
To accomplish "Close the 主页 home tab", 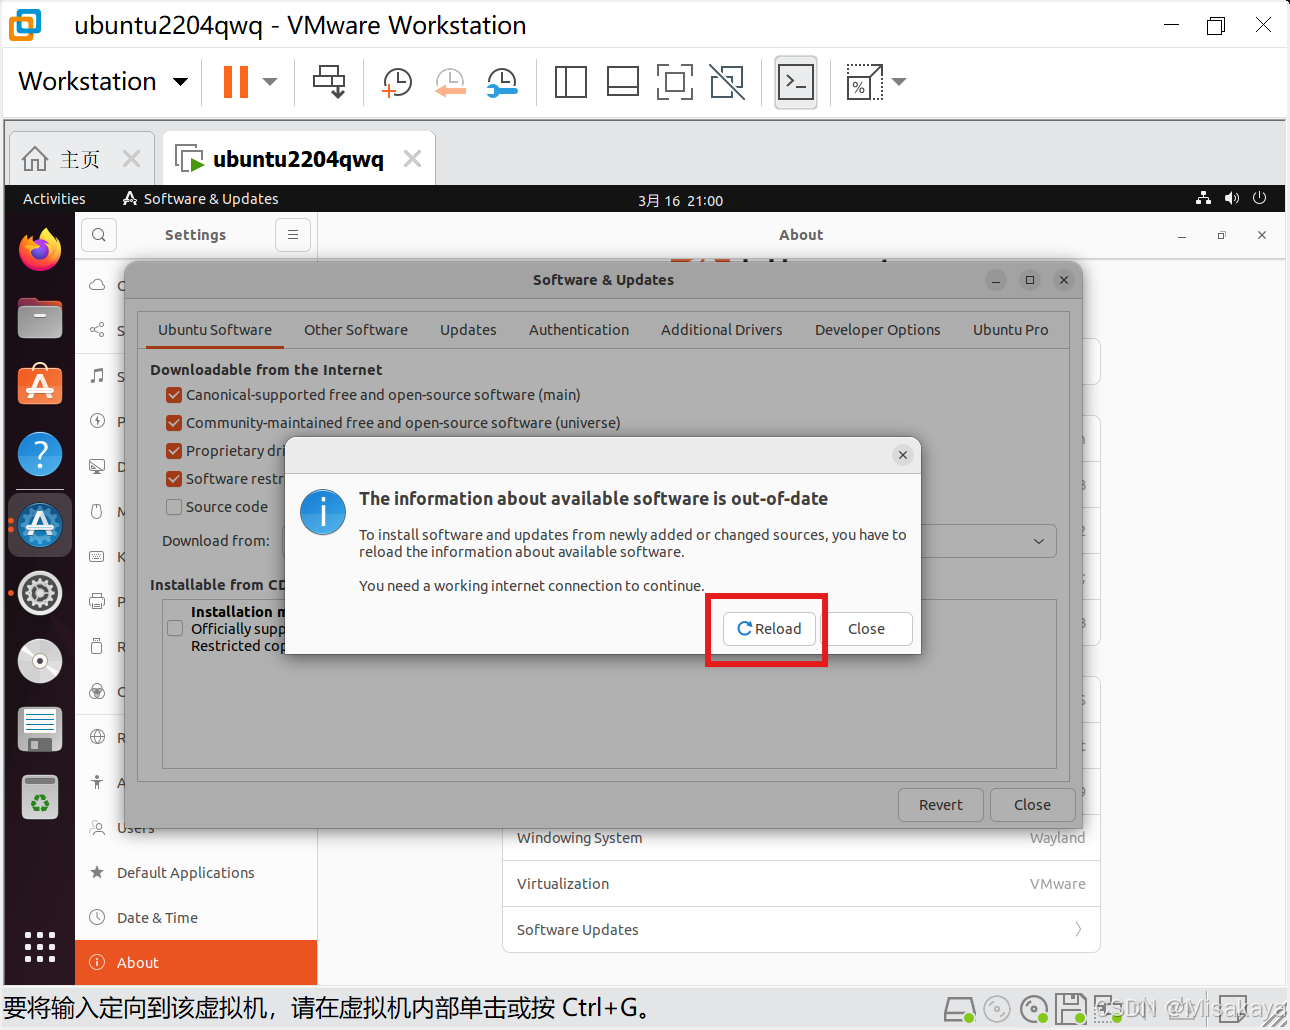I will [x=131, y=158].
